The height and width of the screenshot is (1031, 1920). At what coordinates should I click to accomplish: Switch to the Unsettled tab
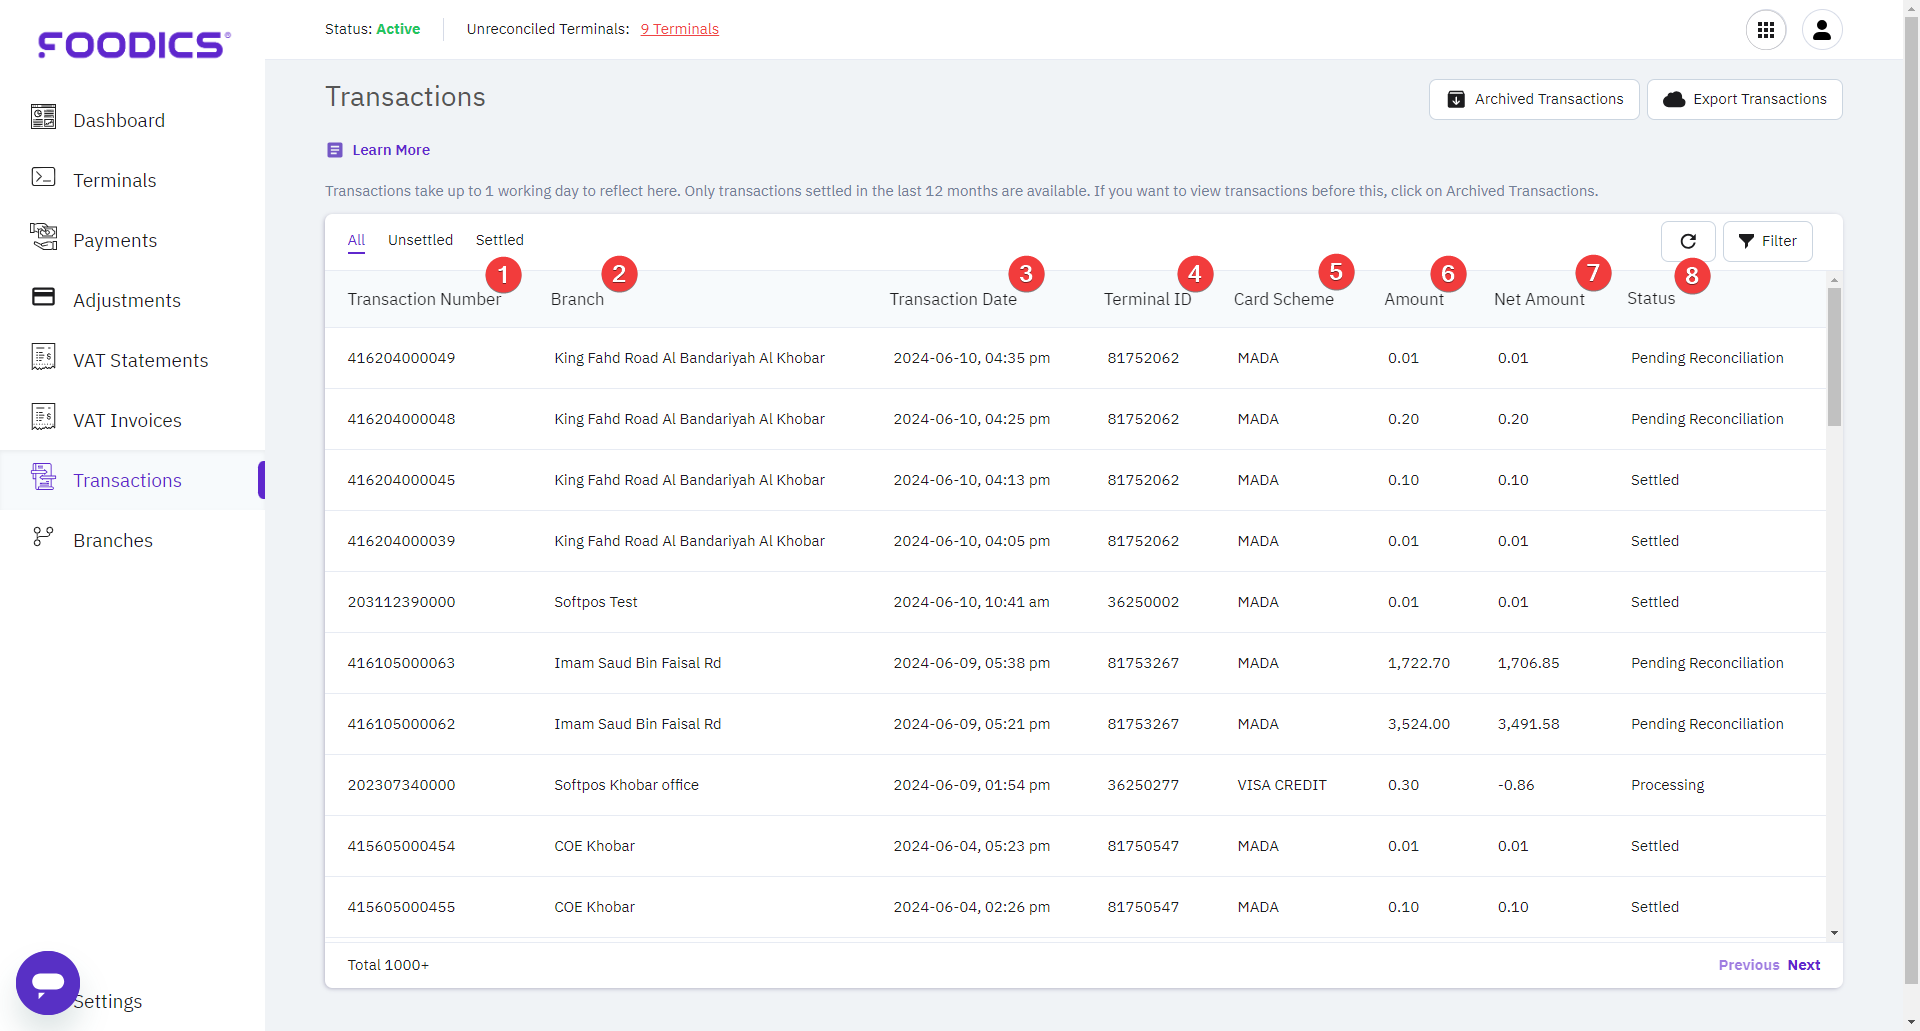tap(420, 240)
